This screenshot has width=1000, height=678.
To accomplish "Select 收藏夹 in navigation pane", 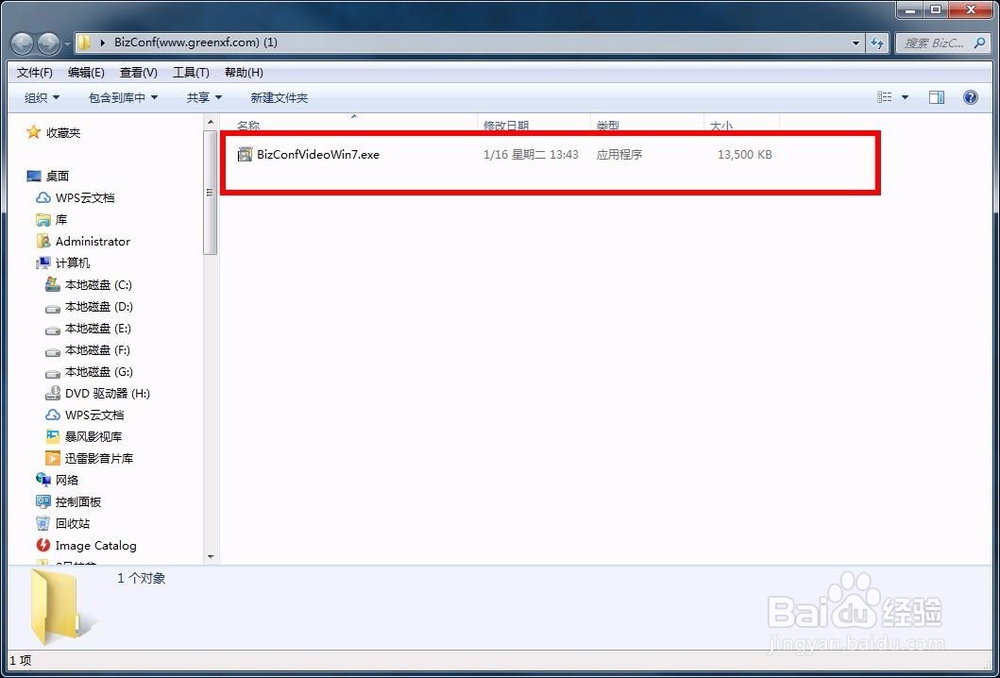I will point(63,133).
